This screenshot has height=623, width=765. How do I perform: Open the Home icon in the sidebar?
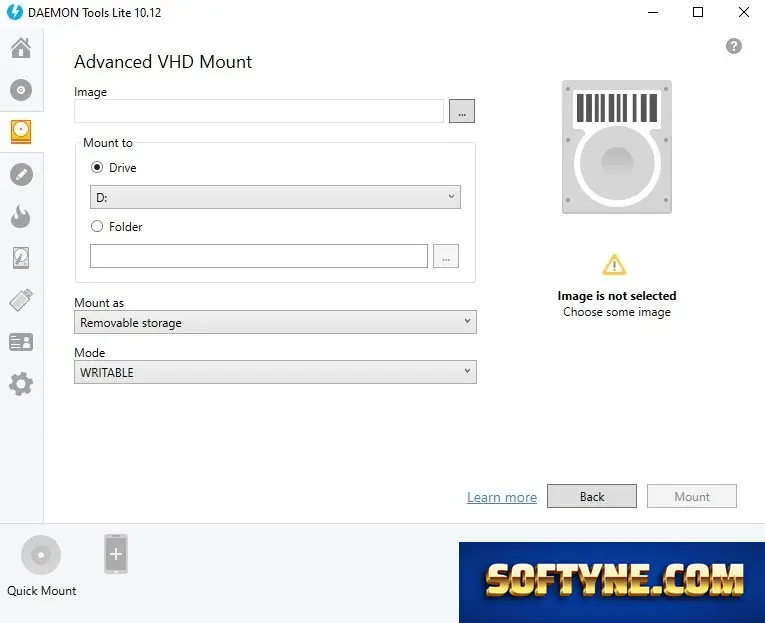click(21, 48)
